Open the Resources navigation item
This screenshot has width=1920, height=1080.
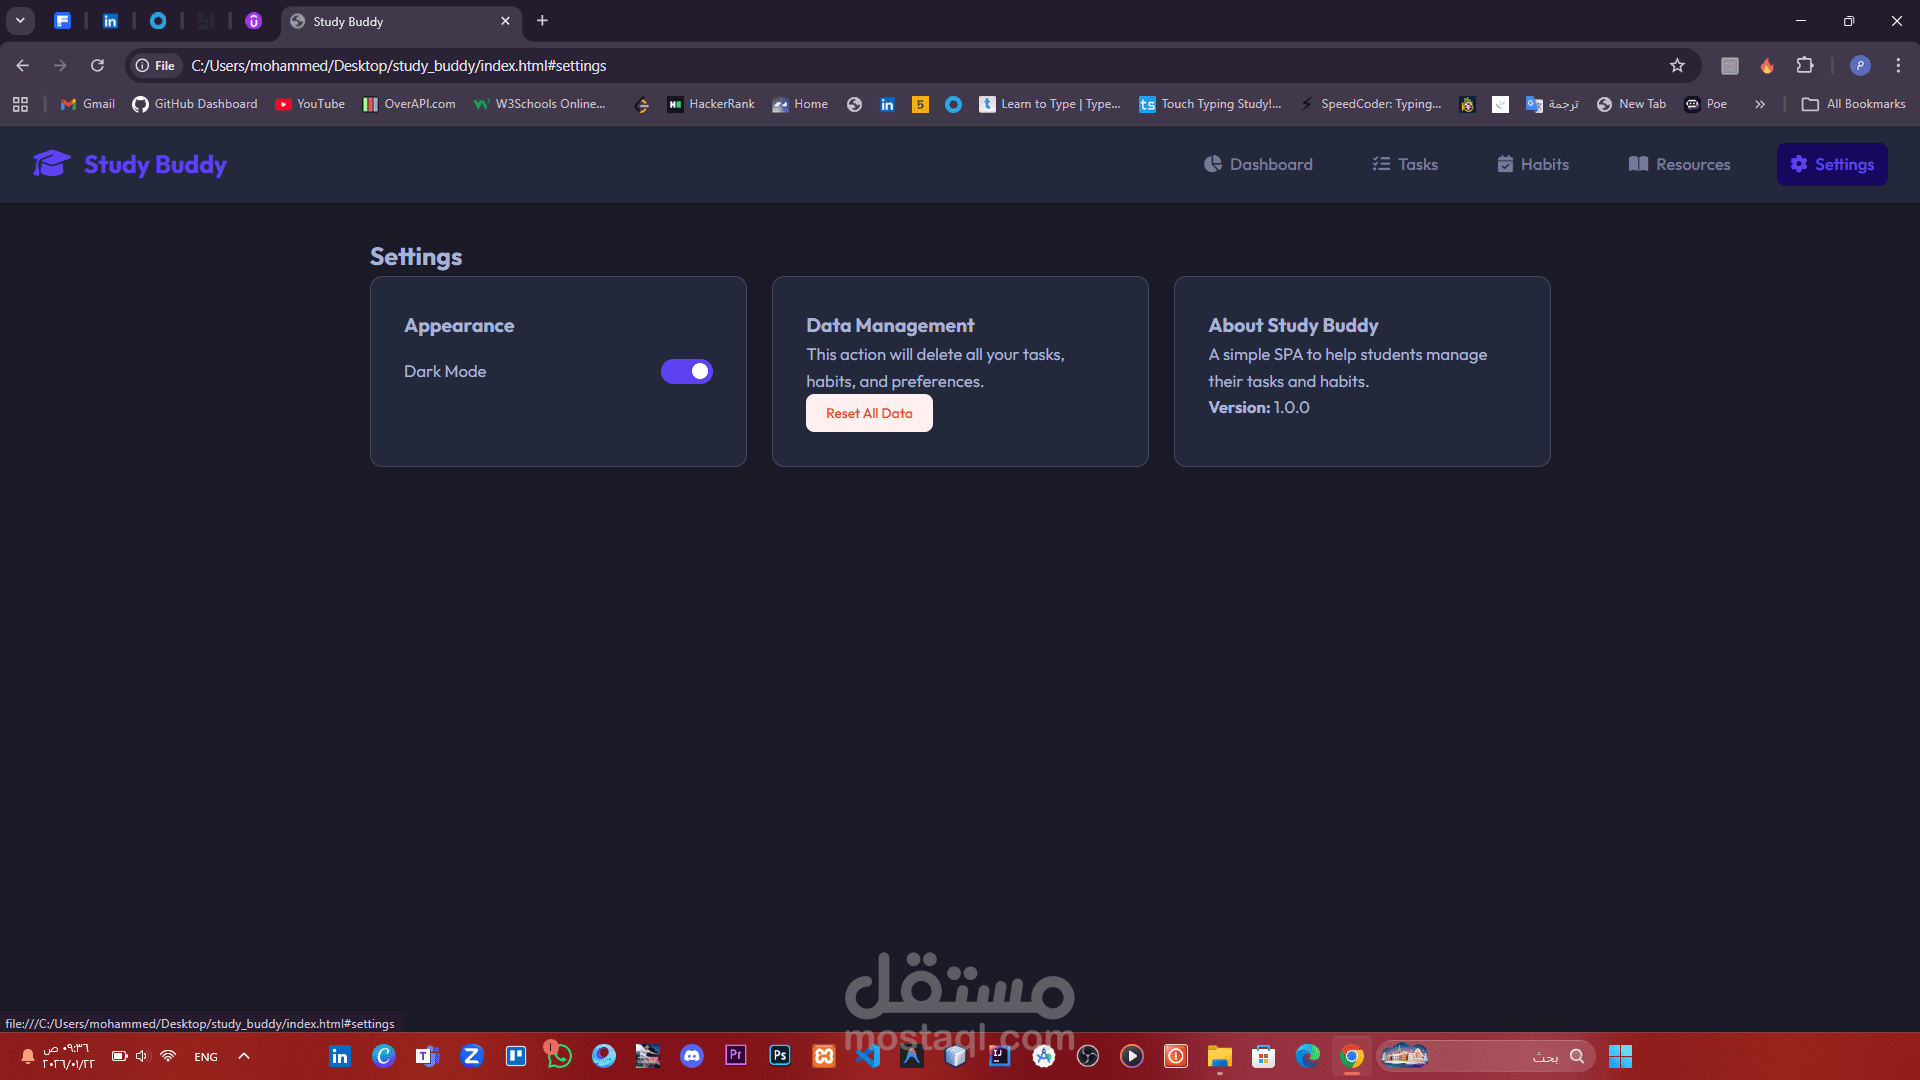[1679, 164]
